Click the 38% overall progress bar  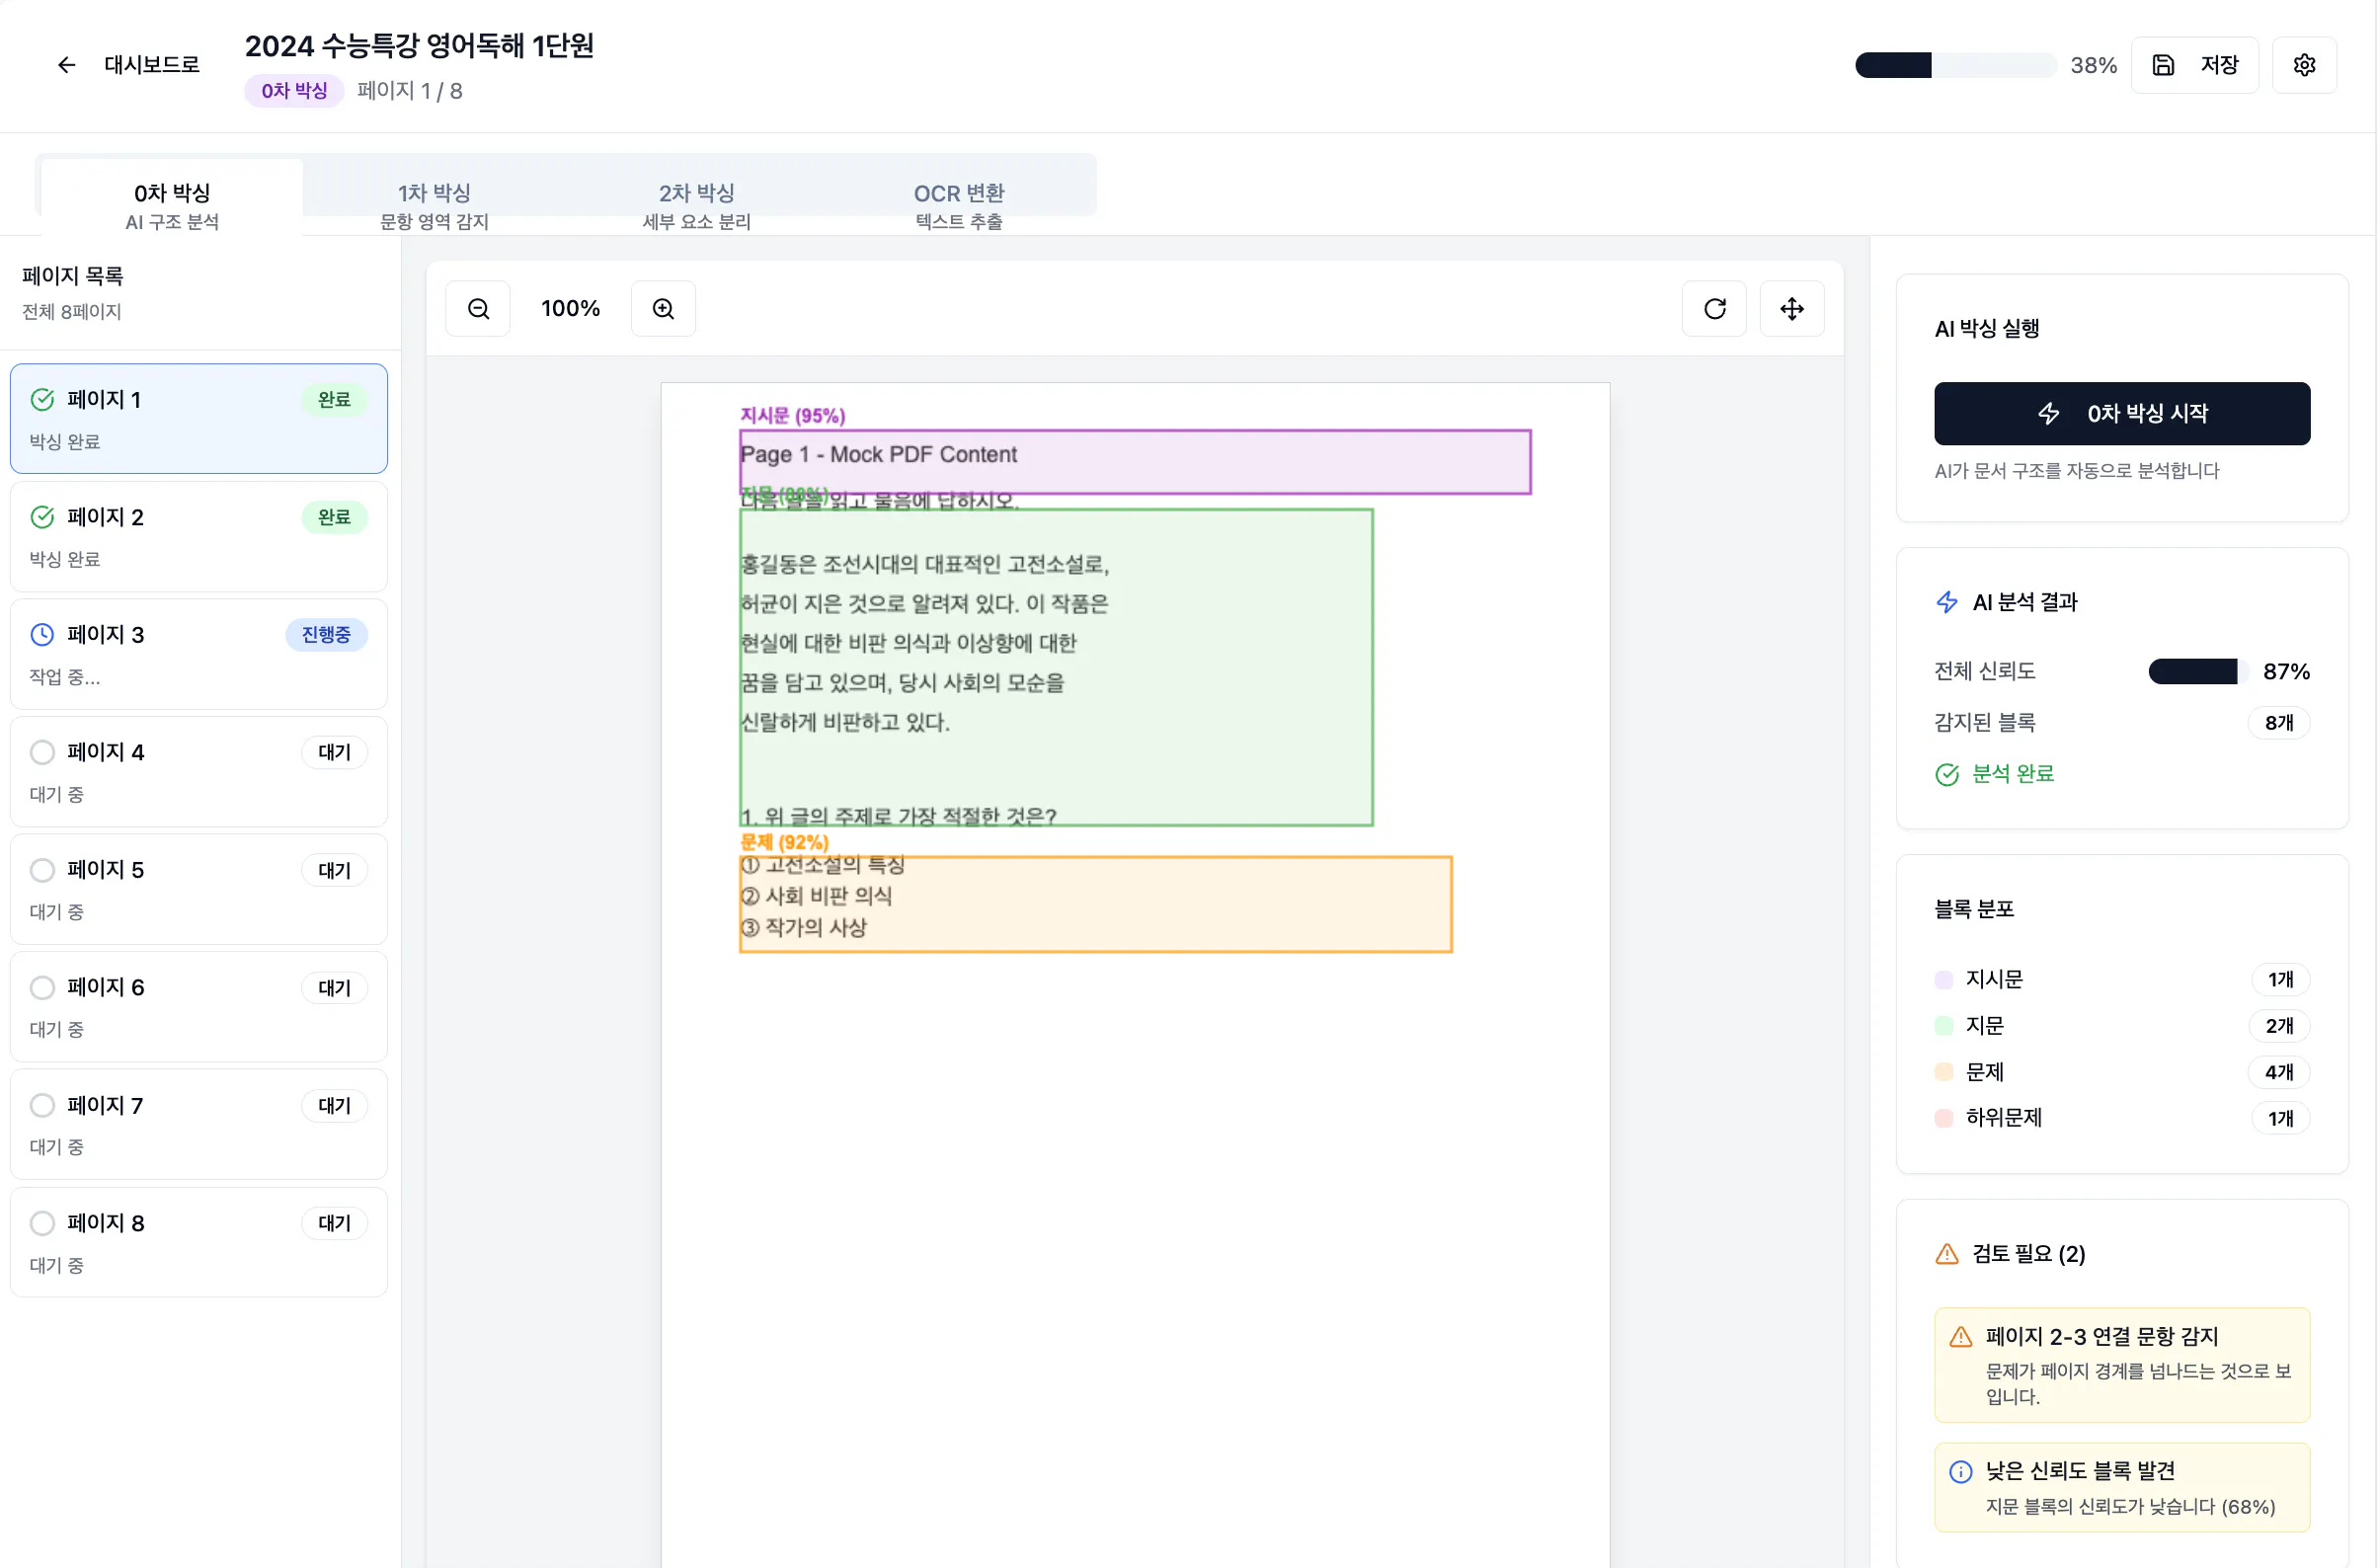coord(1955,65)
